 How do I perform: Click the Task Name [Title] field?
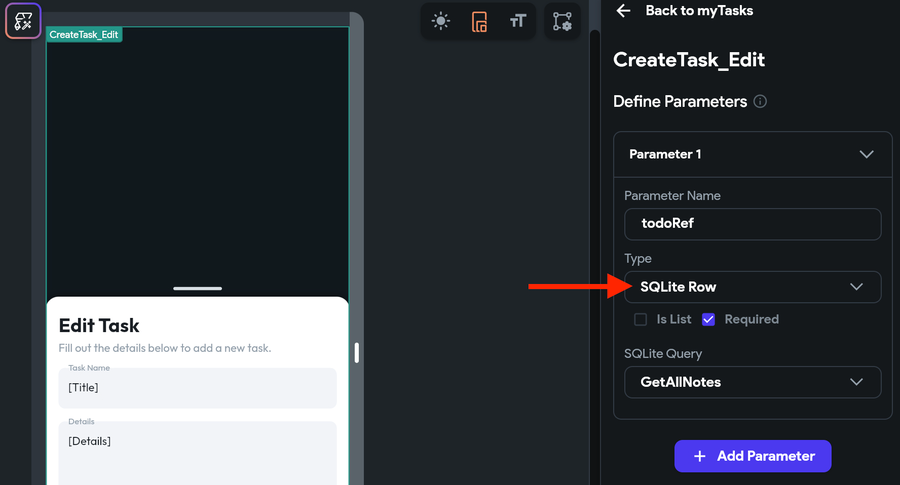coord(197,388)
